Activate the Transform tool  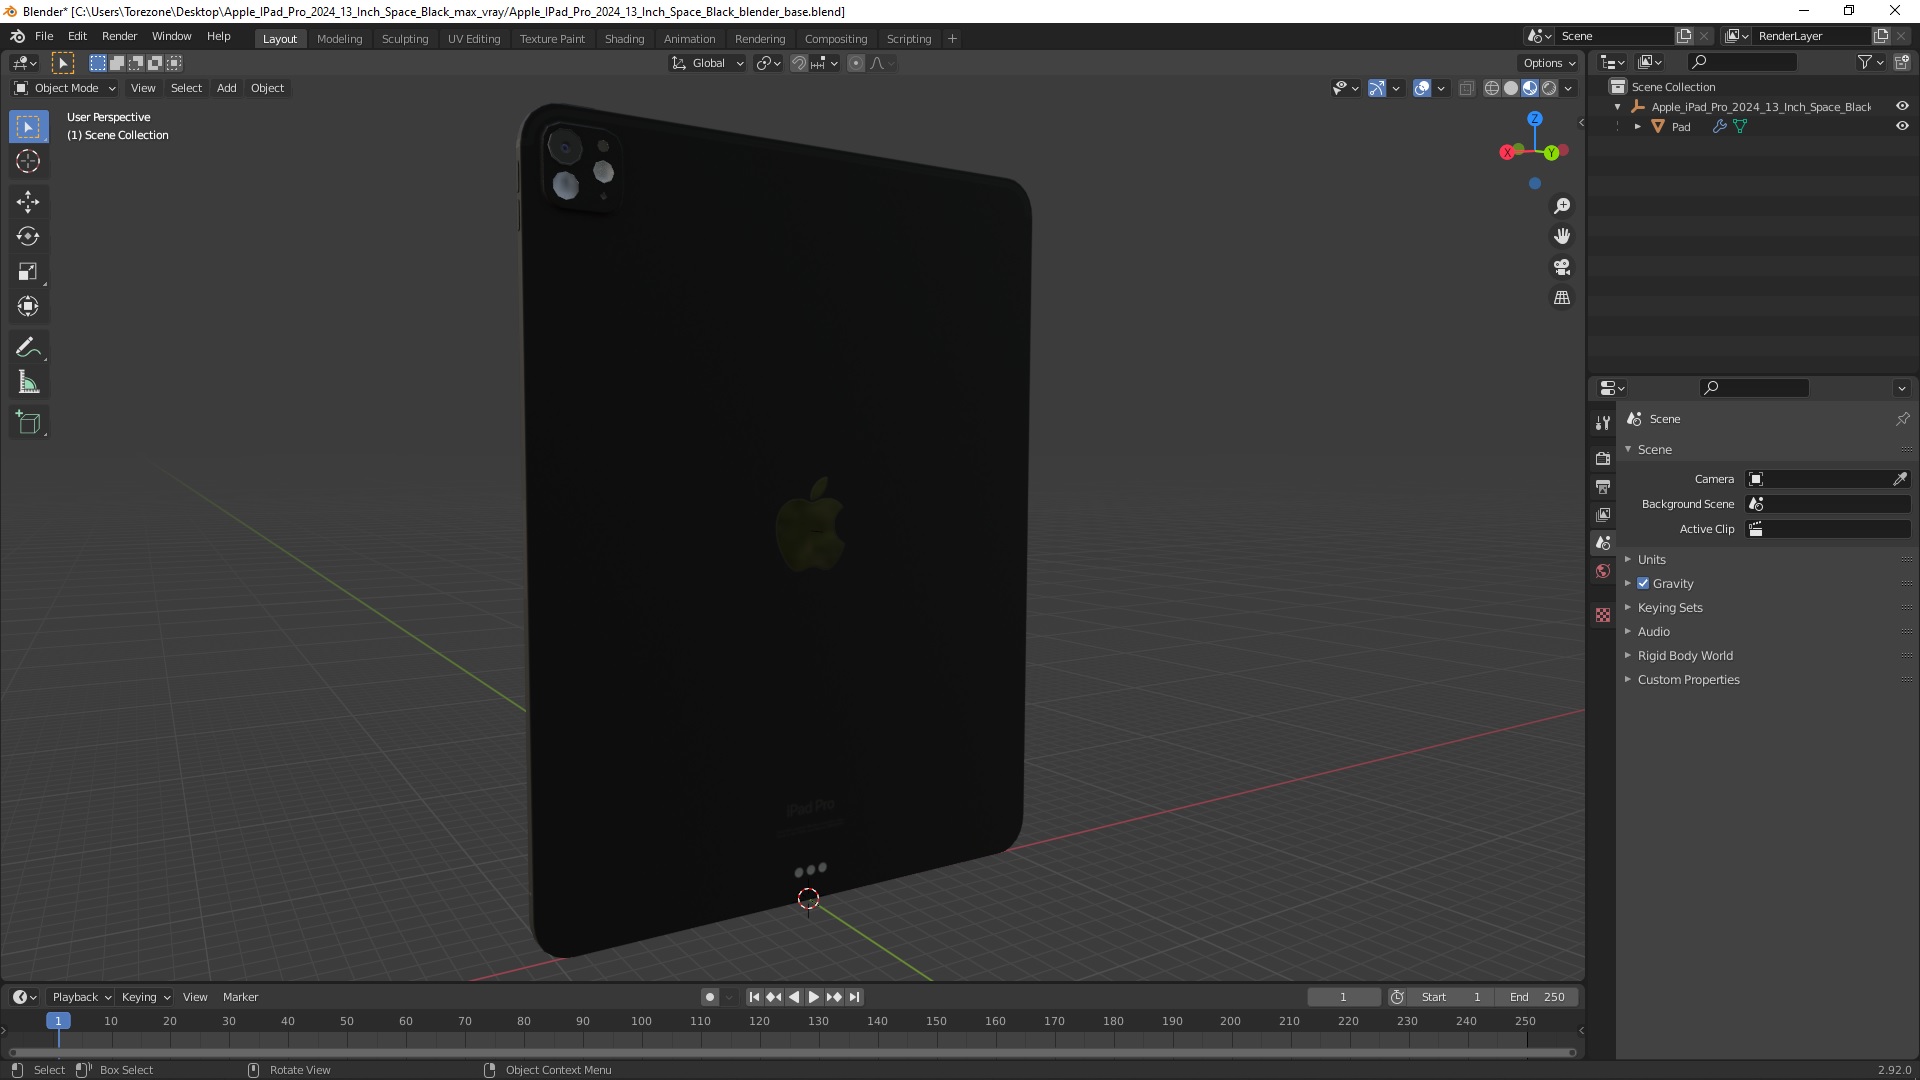point(28,307)
